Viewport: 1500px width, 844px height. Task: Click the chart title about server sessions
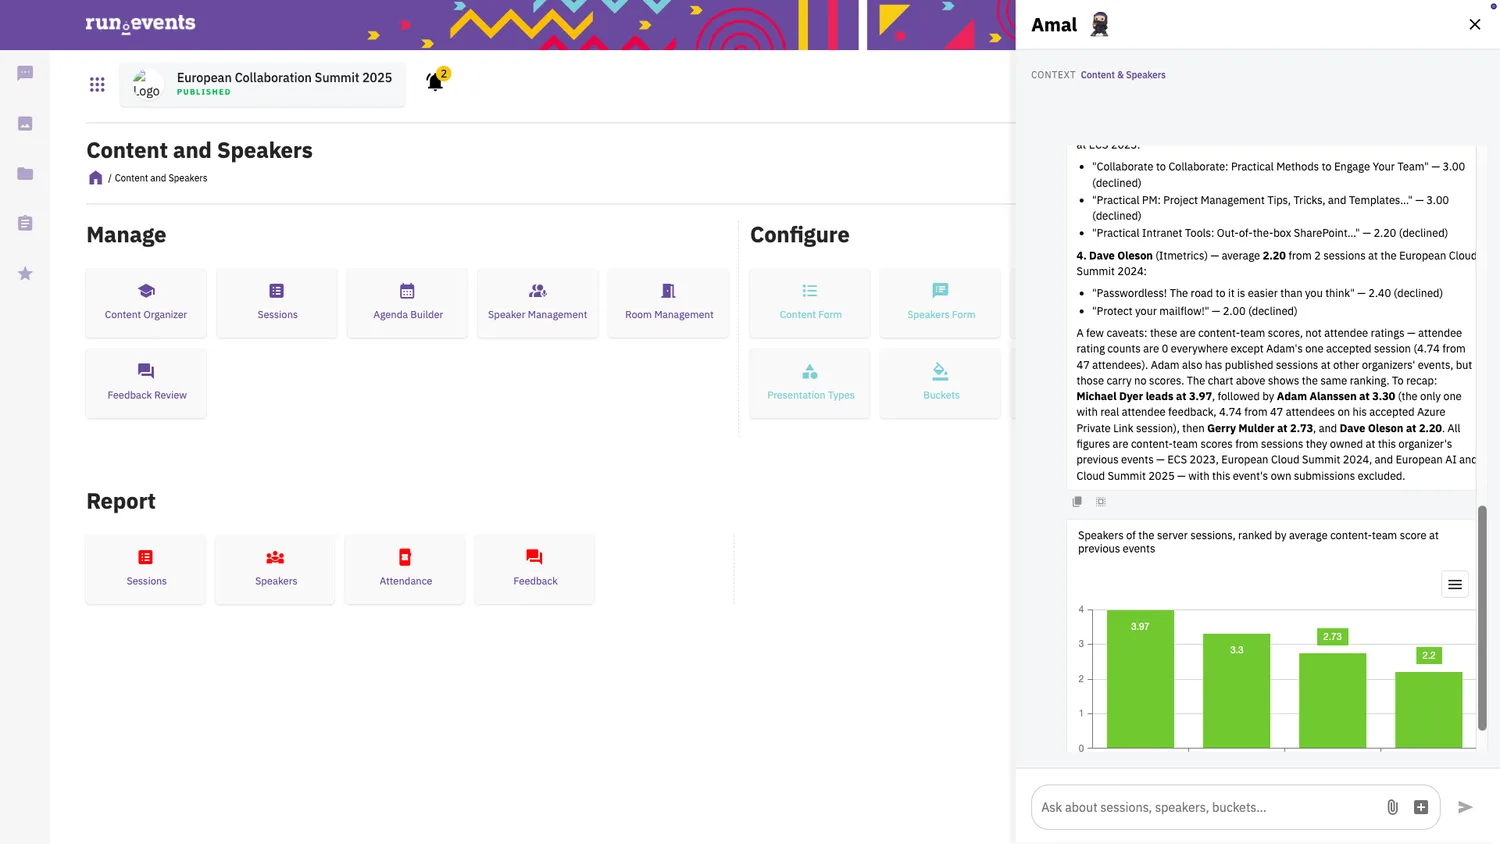pos(1258,542)
